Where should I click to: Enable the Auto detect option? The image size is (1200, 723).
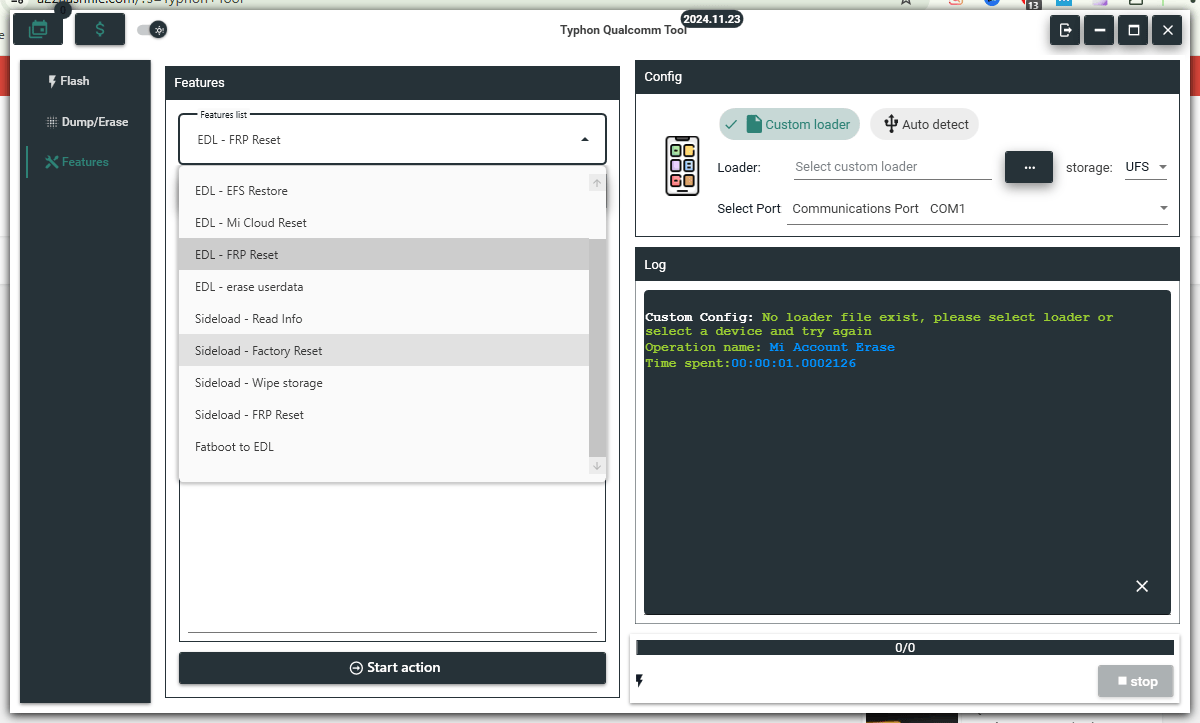coord(925,125)
